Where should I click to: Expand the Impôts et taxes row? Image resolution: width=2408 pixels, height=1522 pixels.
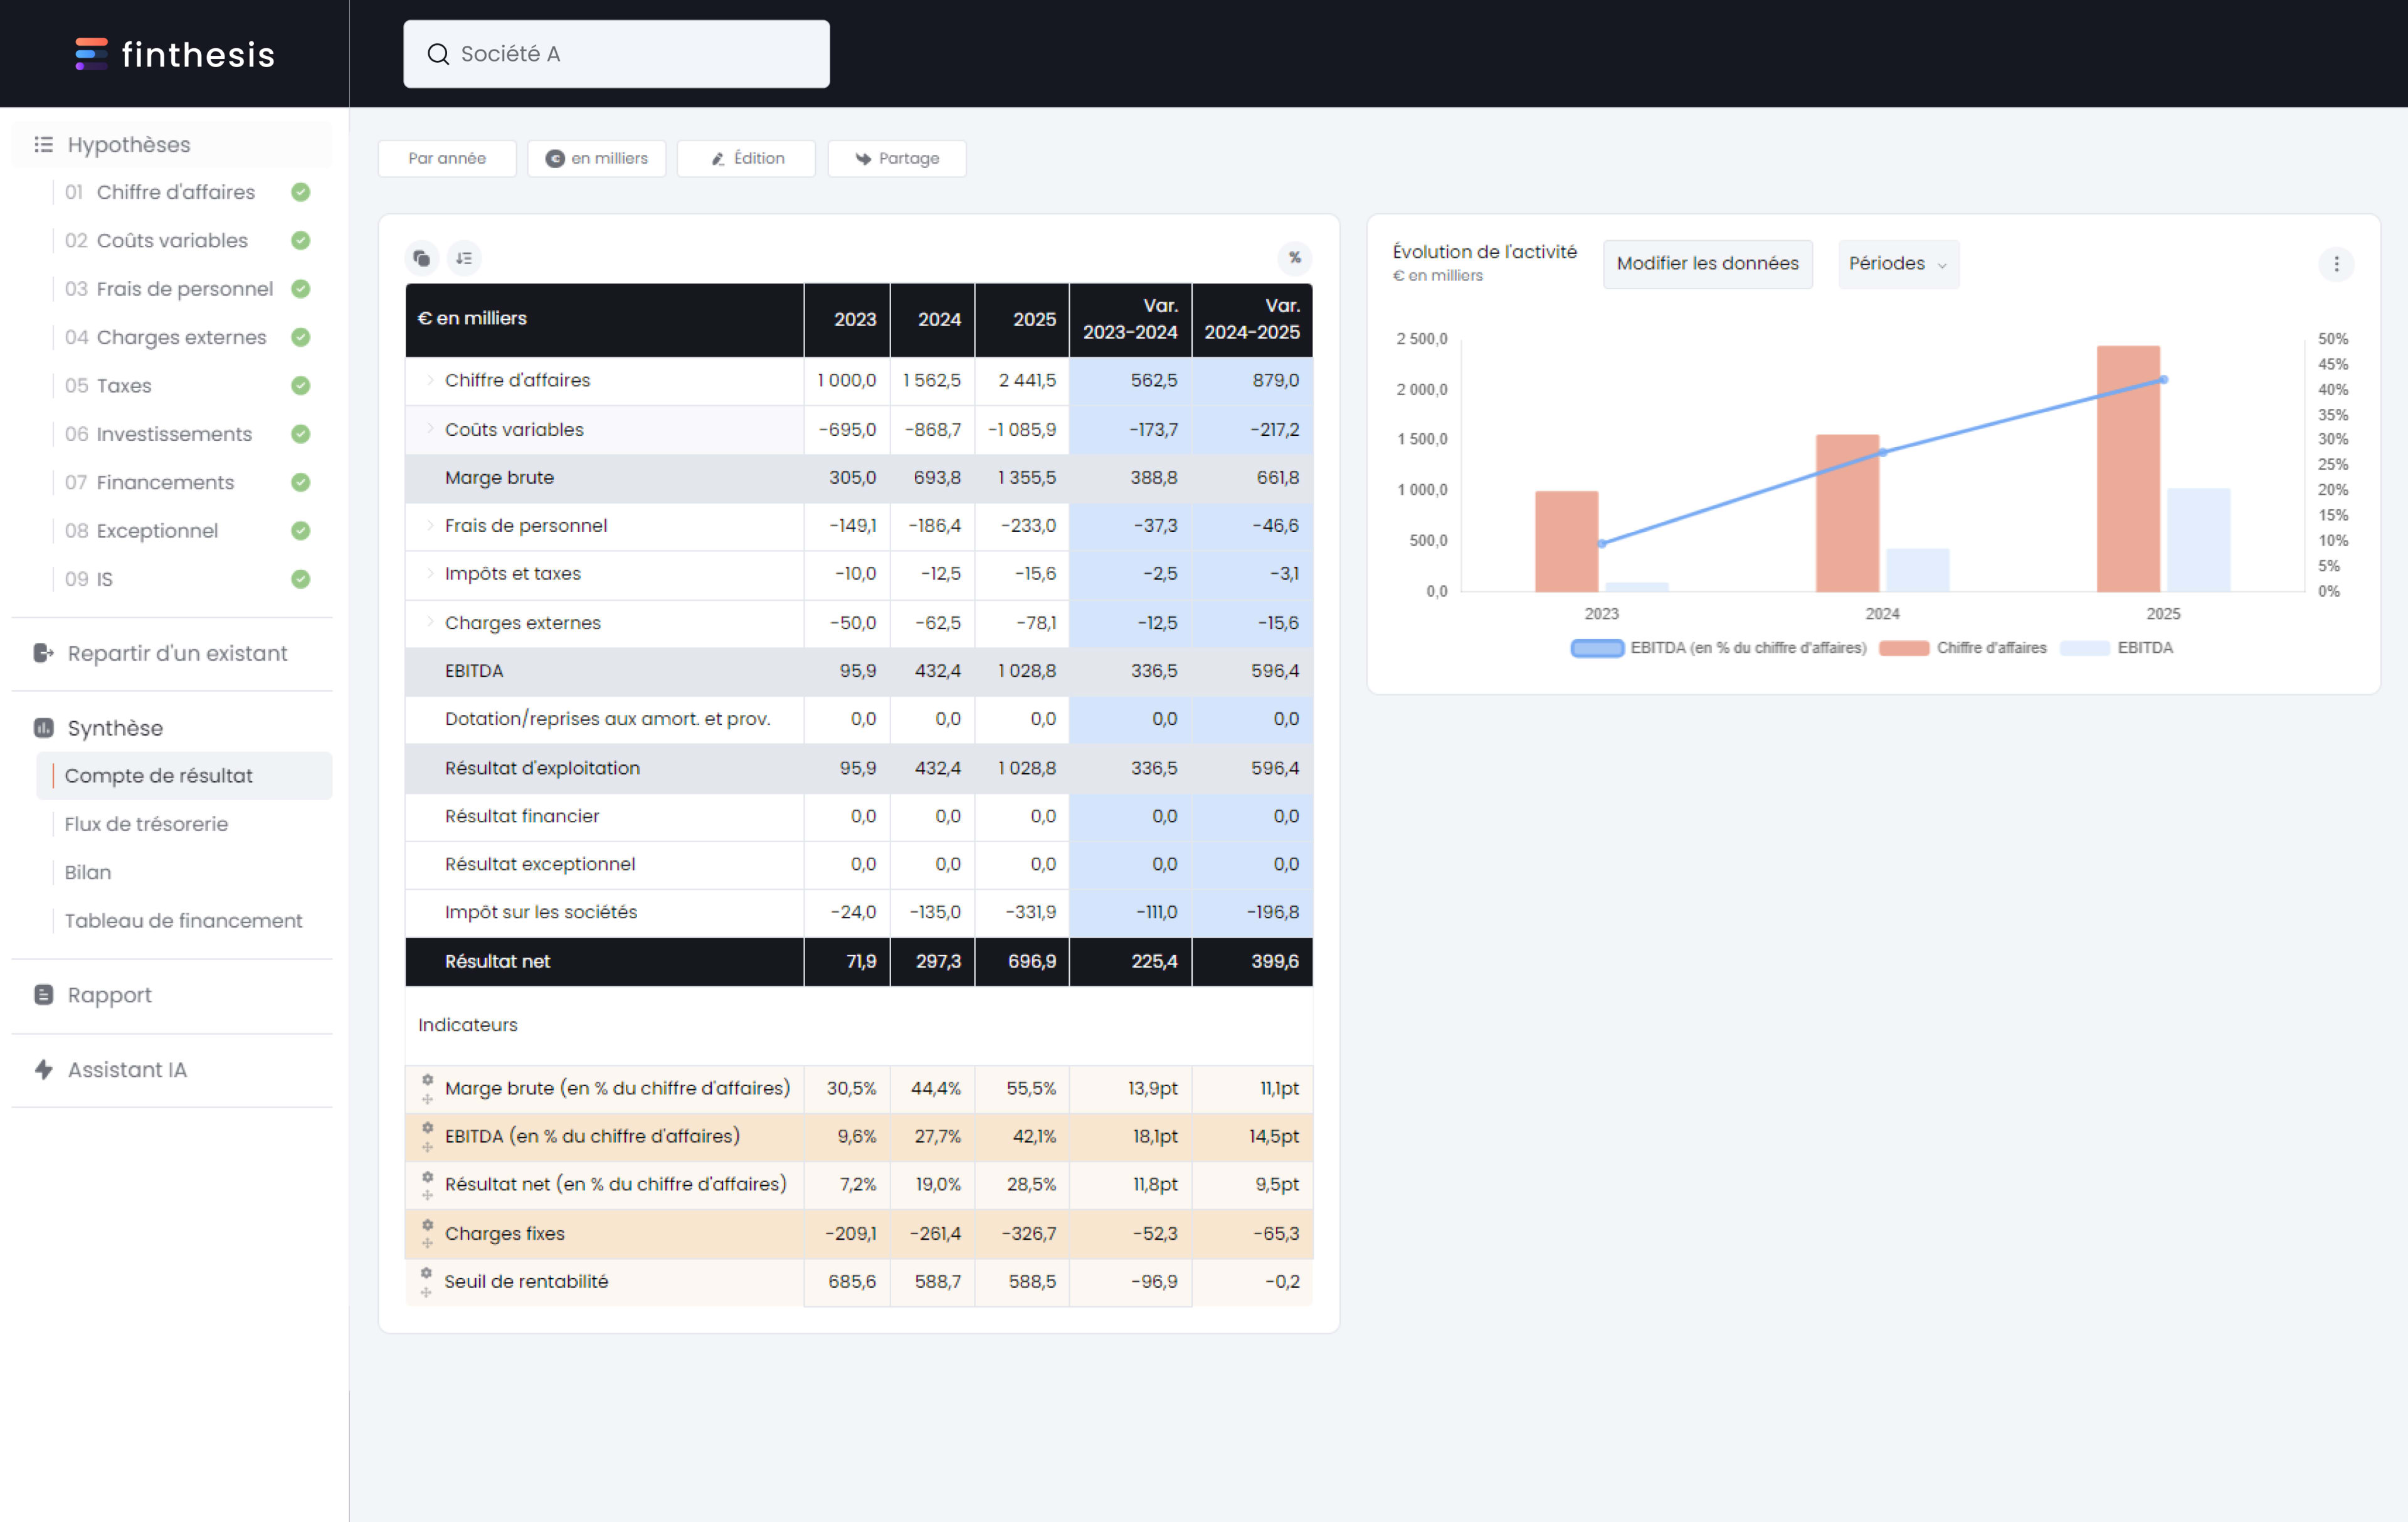click(x=430, y=573)
